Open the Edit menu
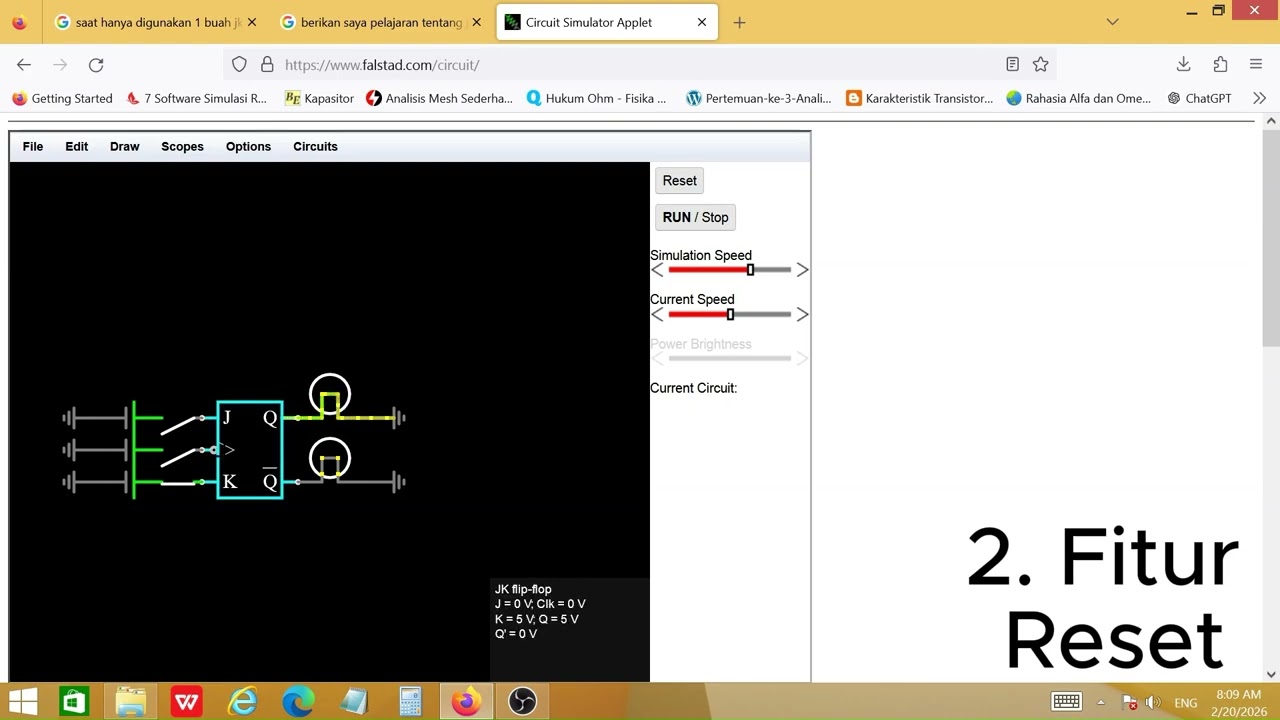Image resolution: width=1280 pixels, height=720 pixels. coord(77,146)
